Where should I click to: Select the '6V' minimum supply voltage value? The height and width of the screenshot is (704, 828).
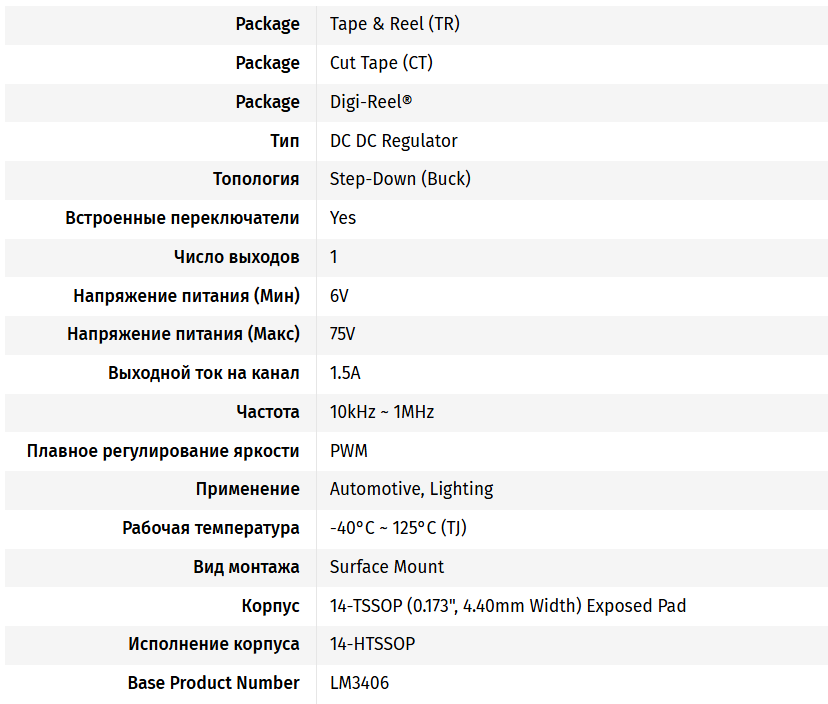pos(339,296)
